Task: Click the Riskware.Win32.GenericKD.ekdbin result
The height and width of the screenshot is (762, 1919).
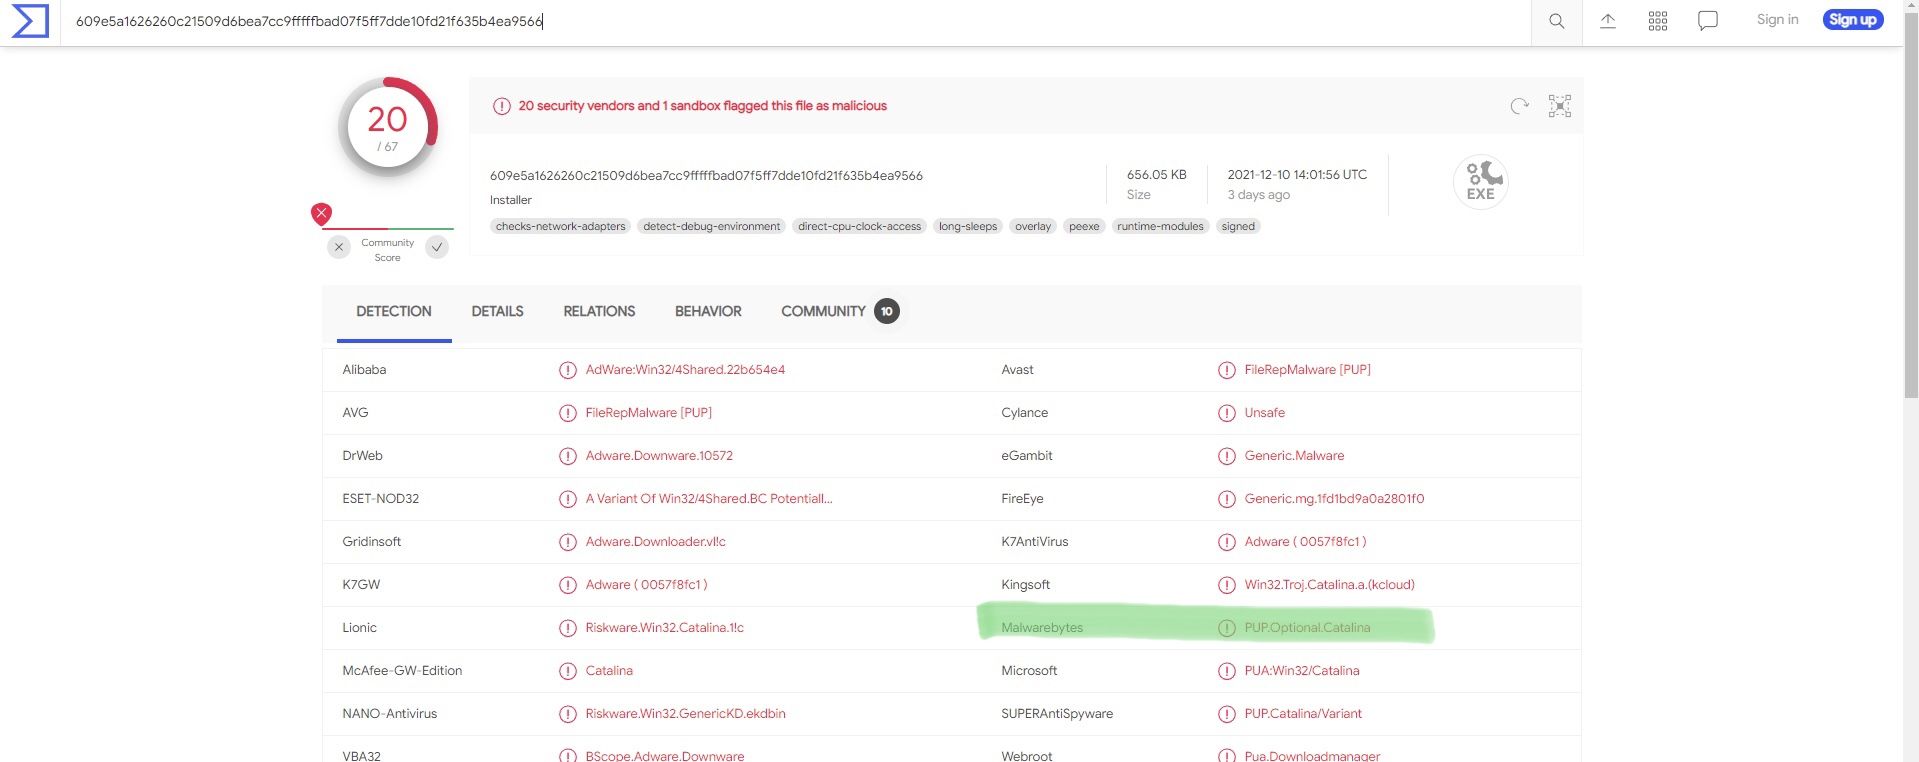Action: coord(685,714)
